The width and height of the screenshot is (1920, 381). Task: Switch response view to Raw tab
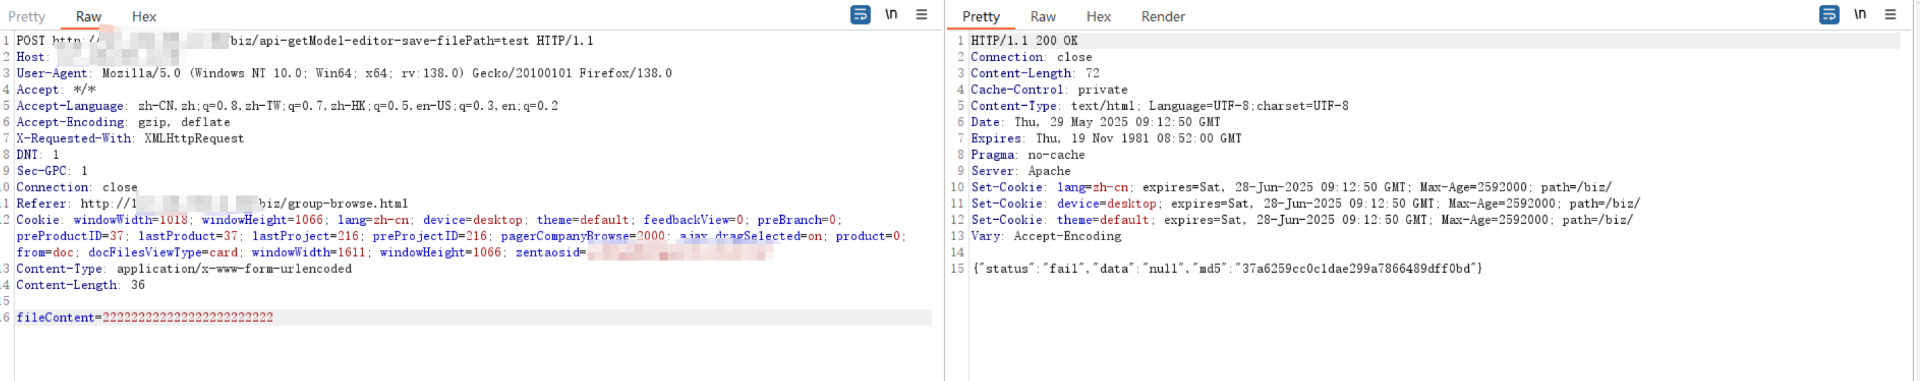(x=1043, y=17)
